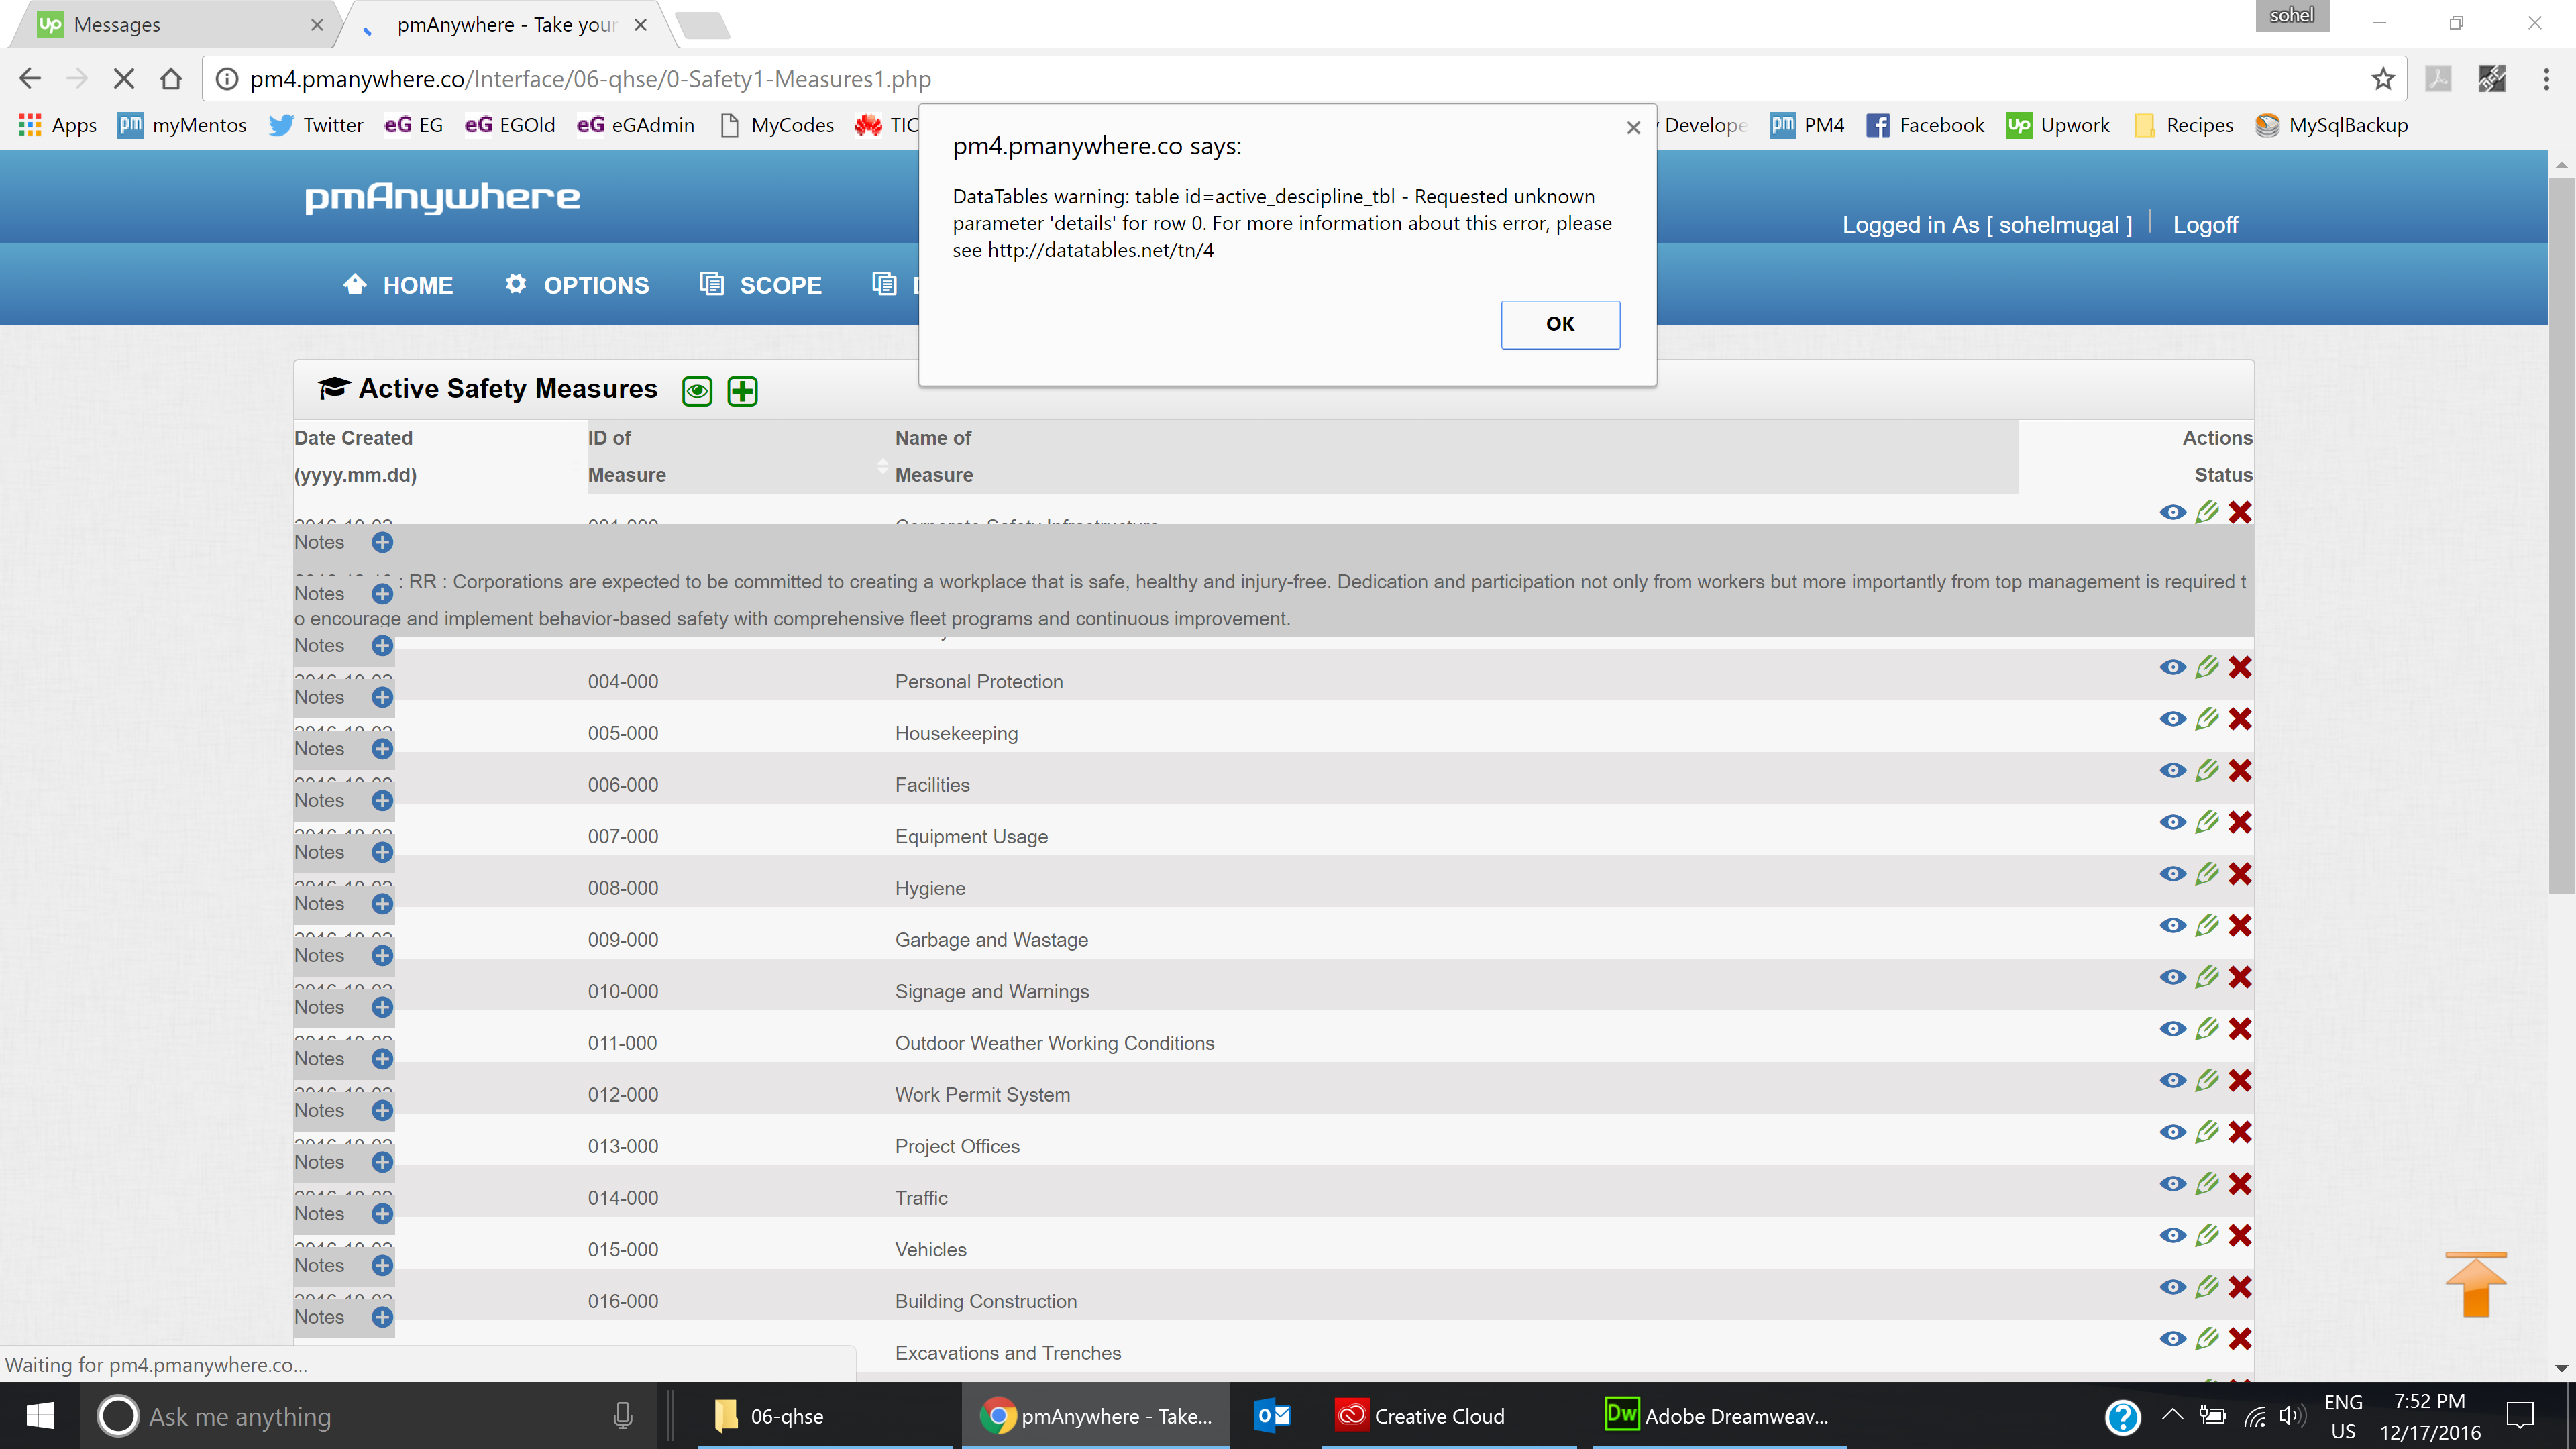
Task: Click OK in the DataTables warning dialog
Action: (1560, 324)
